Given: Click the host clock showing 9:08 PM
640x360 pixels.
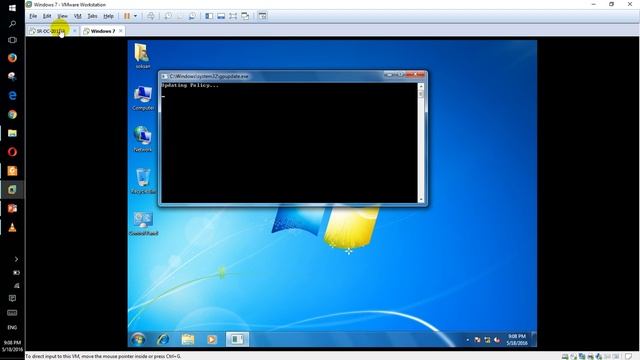Looking at the screenshot, I should click(12, 346).
